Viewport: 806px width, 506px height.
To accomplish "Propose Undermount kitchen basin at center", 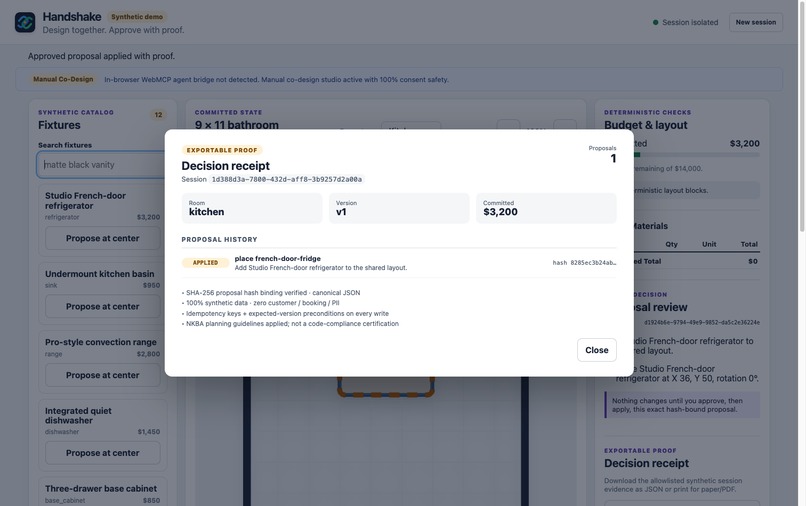I will (102, 306).
